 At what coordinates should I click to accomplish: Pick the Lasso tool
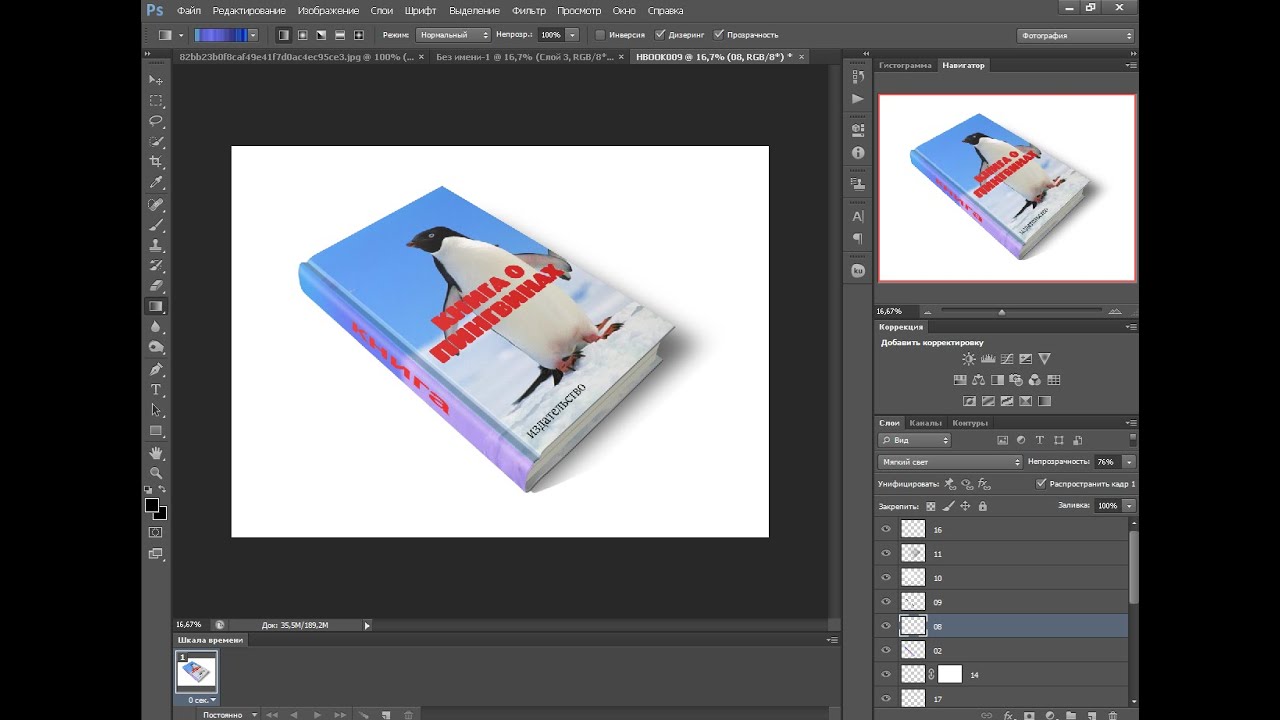tap(156, 121)
